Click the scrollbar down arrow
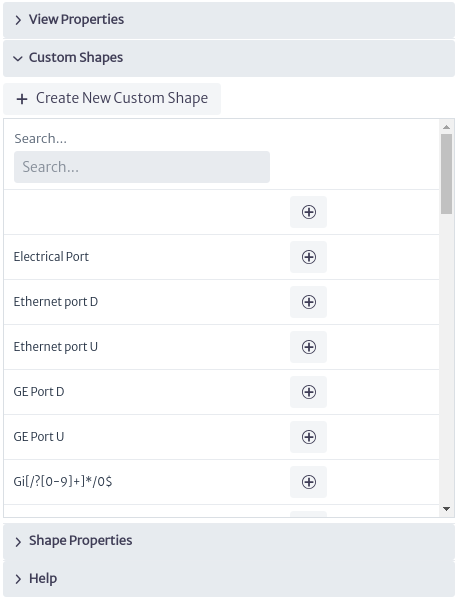Image resolution: width=458 pixels, height=597 pixels. (447, 509)
